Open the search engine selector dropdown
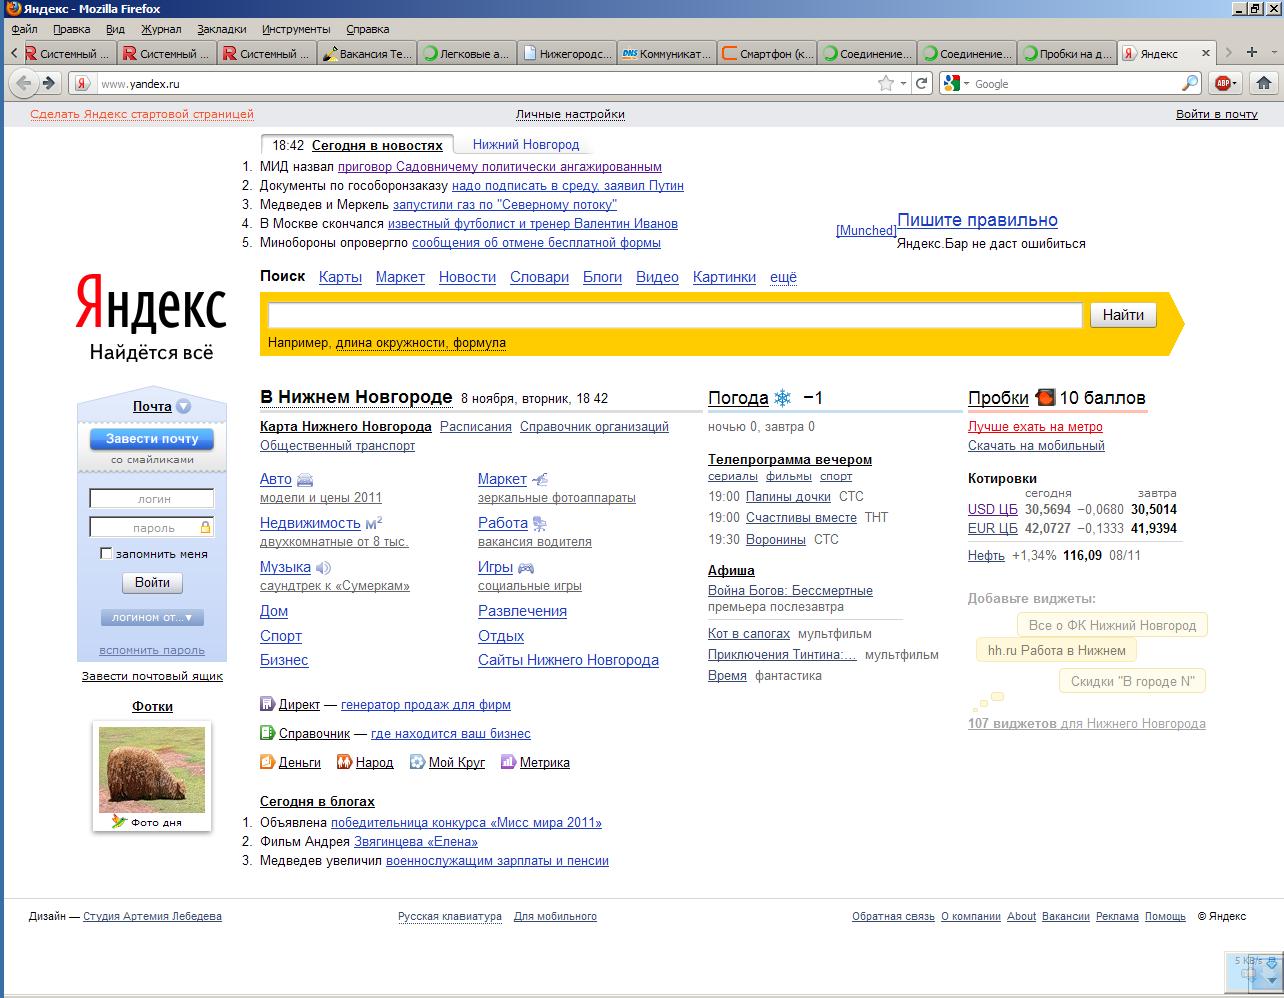Screen dimensions: 1284x998 click(966, 84)
